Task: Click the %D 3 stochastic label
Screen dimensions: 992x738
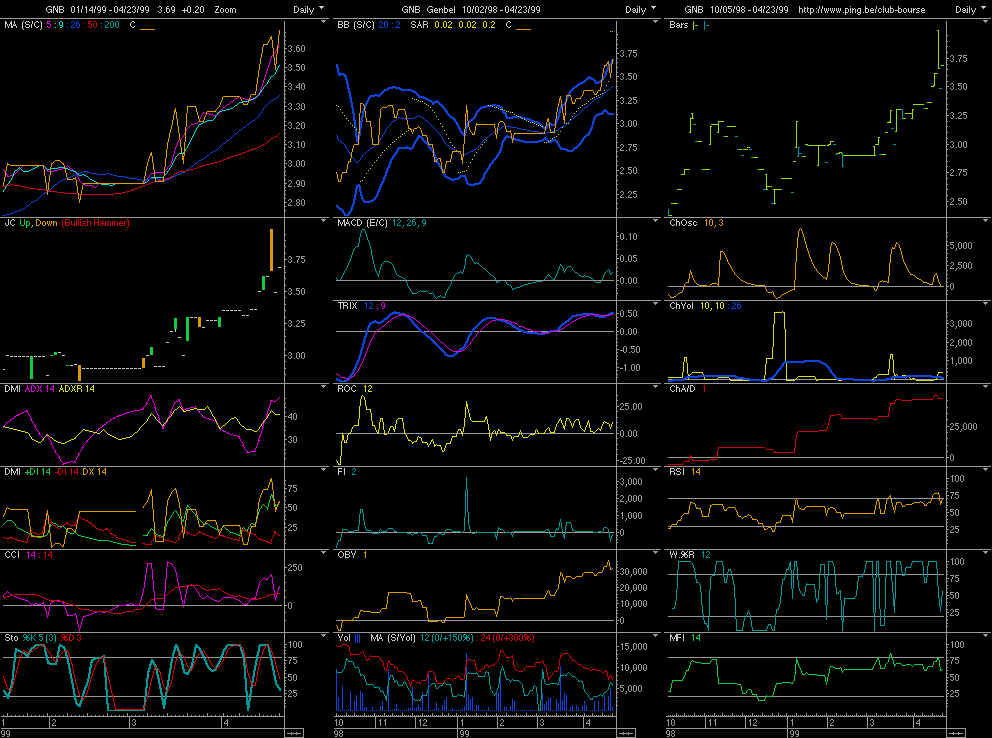Action: coord(71,637)
